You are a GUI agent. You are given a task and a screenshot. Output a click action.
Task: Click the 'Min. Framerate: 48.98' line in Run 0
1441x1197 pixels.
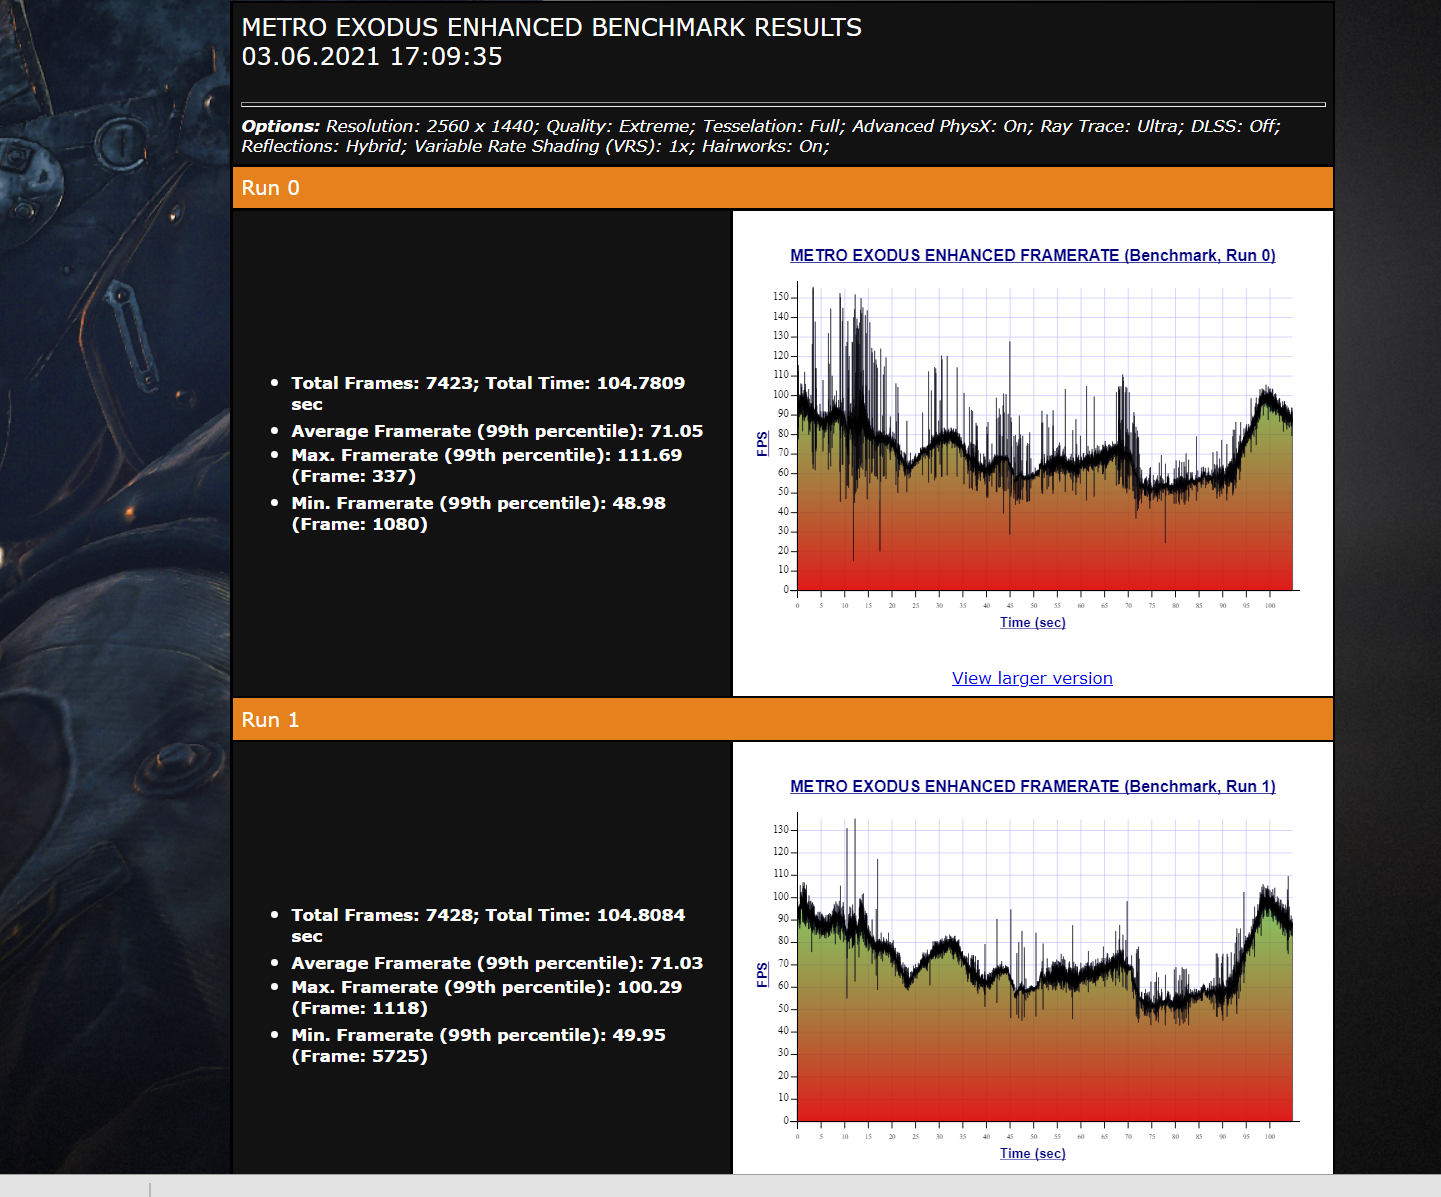pos(479,513)
